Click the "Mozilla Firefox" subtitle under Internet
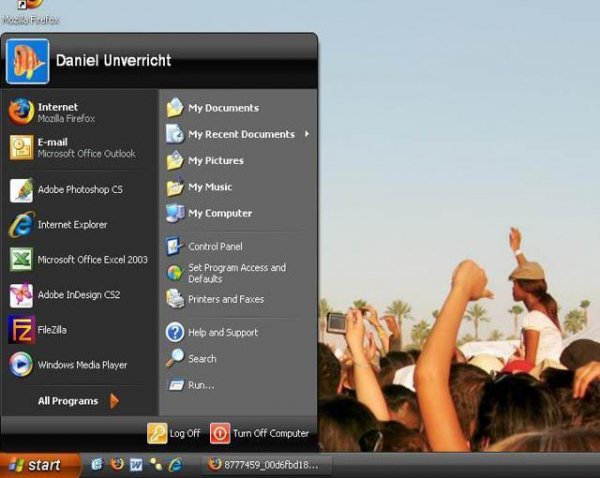The height and width of the screenshot is (478, 600). pyautogui.click(x=66, y=119)
